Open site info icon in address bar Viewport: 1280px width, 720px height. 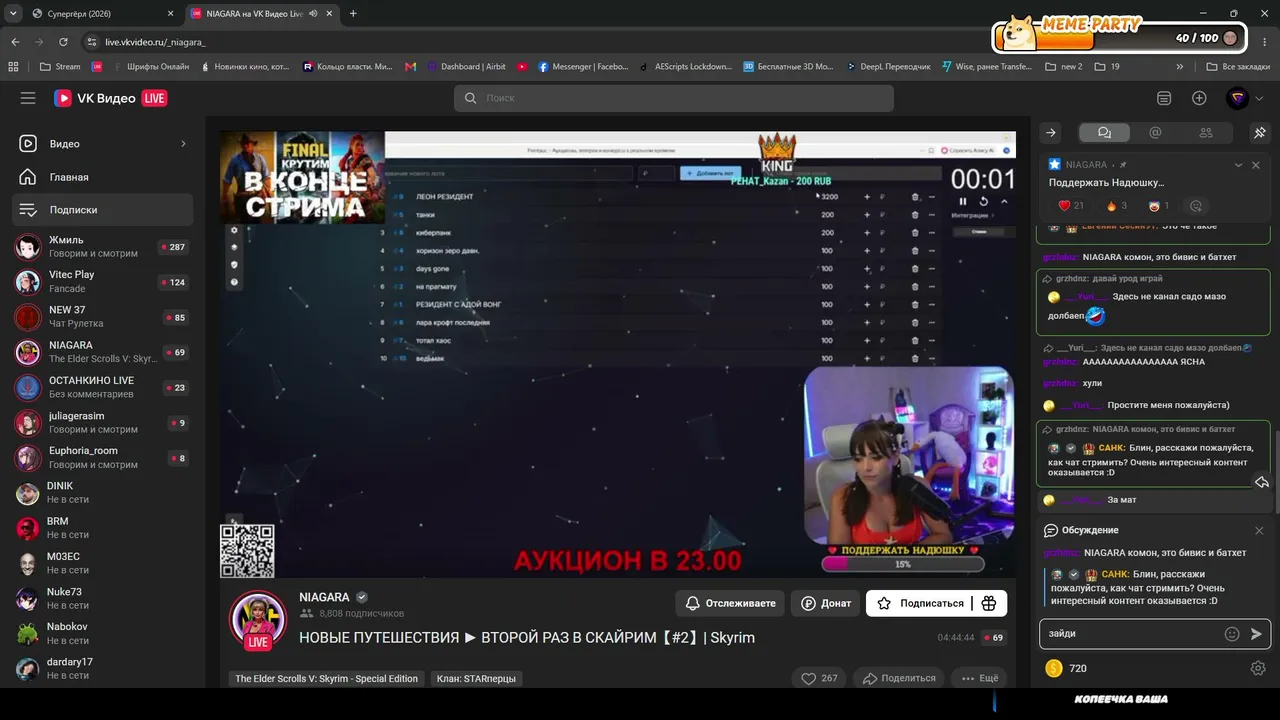point(92,42)
